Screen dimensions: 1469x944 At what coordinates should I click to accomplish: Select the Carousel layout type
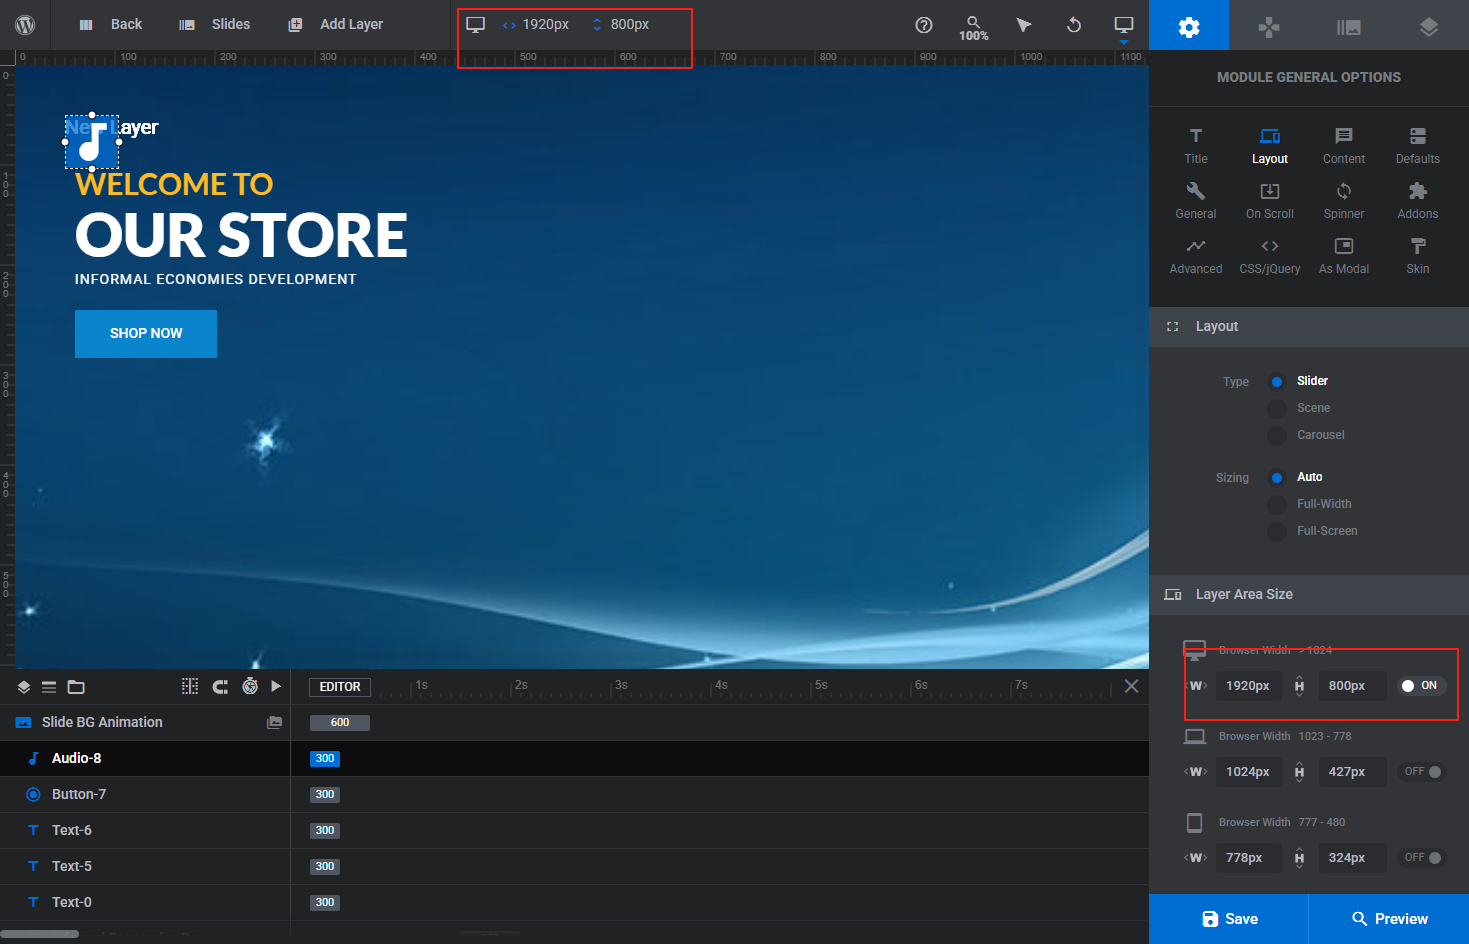pyautogui.click(x=1277, y=435)
